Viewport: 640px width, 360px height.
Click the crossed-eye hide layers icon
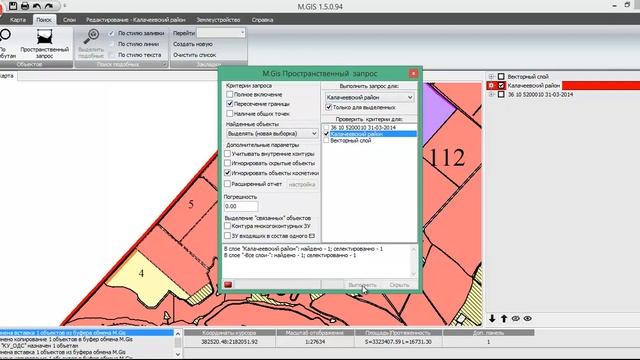tap(516, 318)
